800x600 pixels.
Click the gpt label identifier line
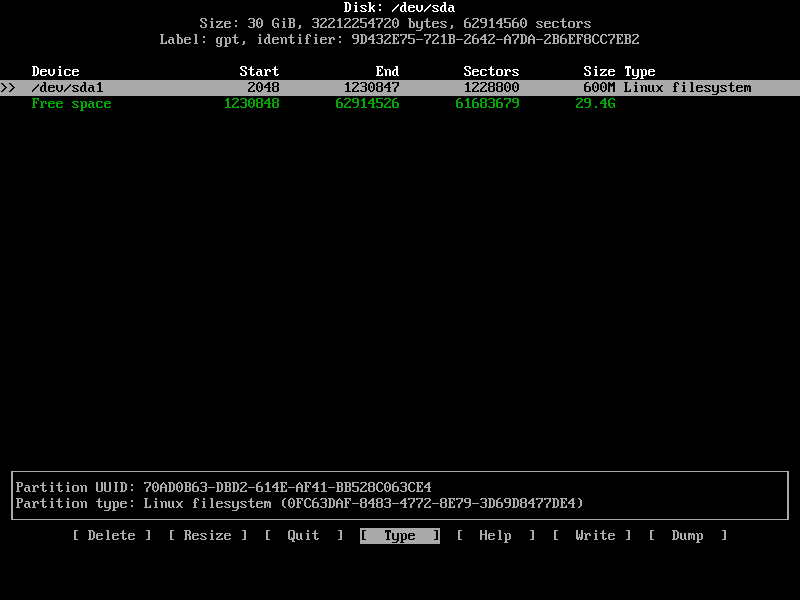click(399, 39)
